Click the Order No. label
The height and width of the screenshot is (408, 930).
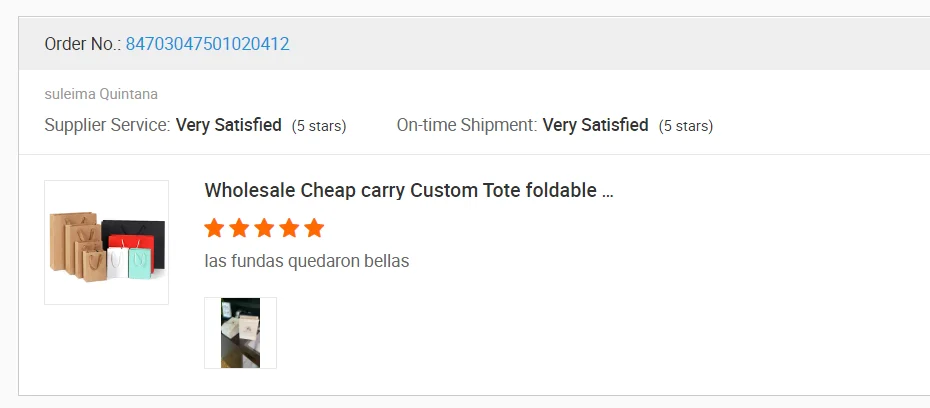point(82,44)
